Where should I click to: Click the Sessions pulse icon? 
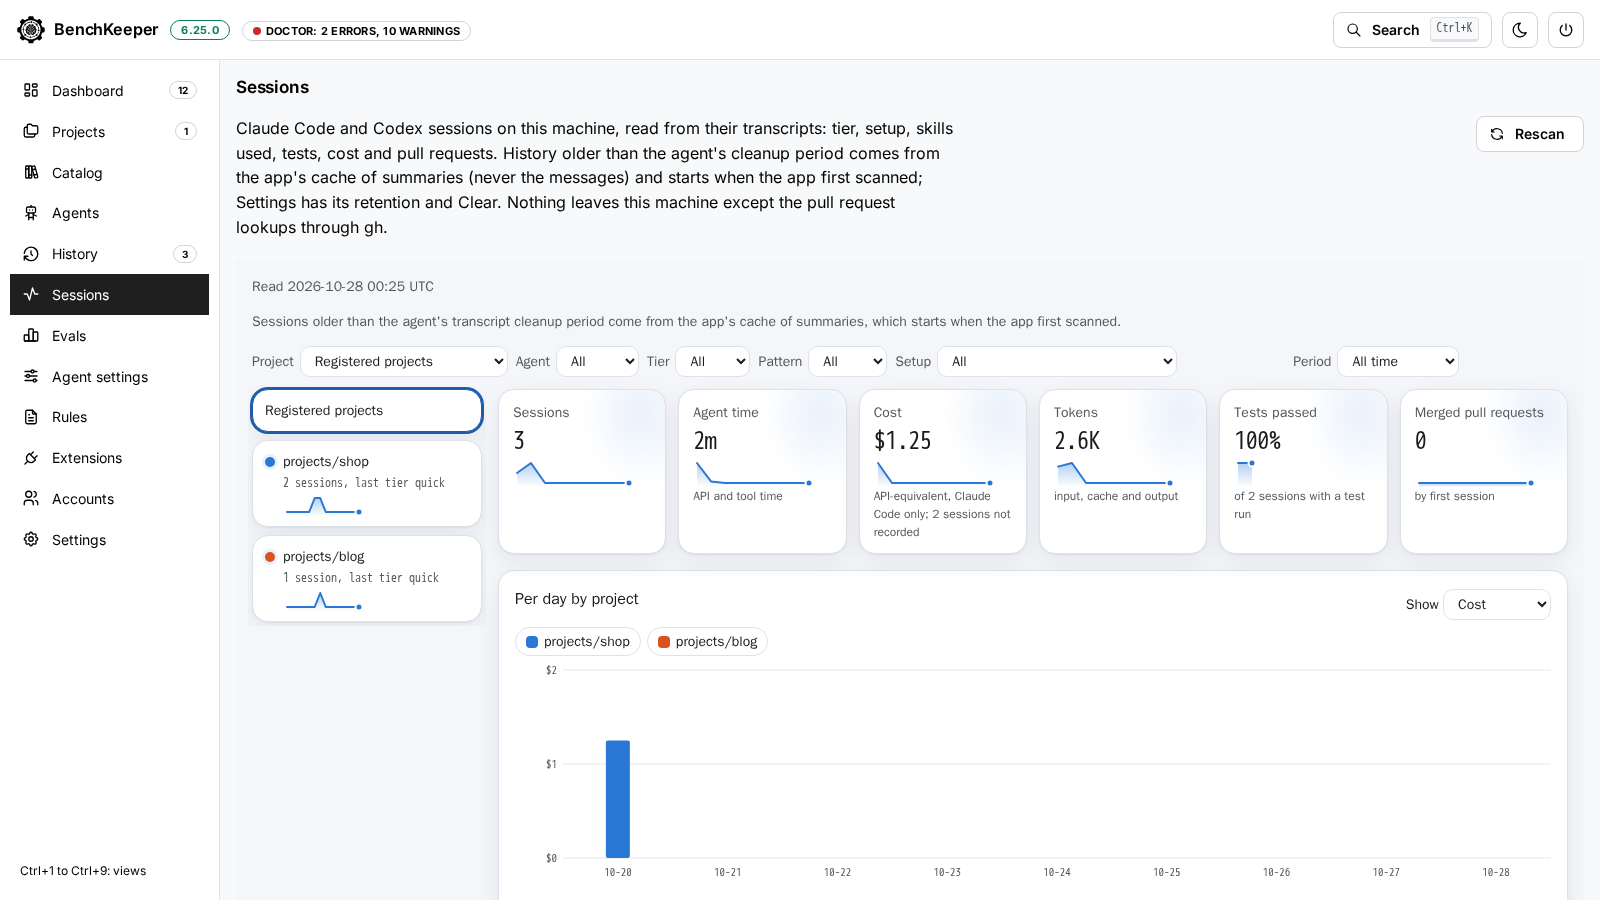point(31,294)
